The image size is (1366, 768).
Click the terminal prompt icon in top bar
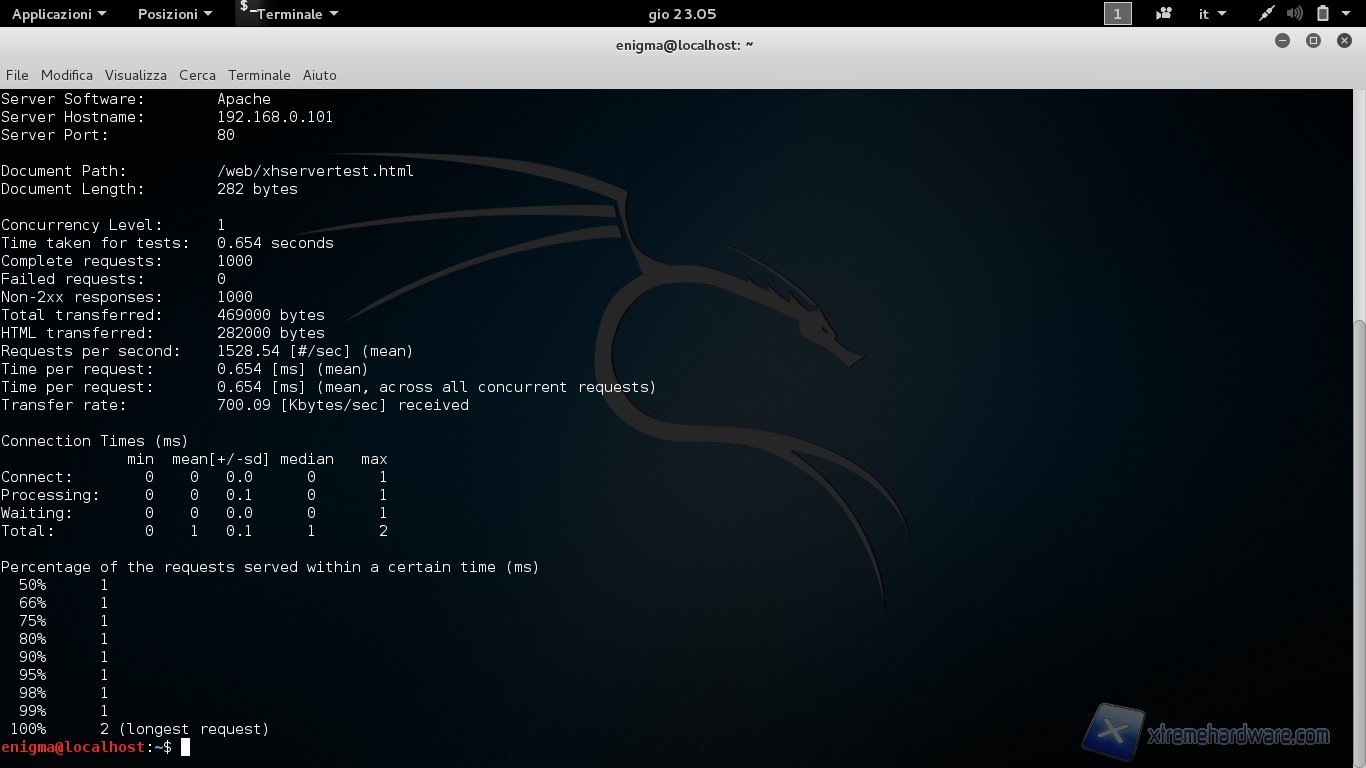pyautogui.click(x=246, y=10)
